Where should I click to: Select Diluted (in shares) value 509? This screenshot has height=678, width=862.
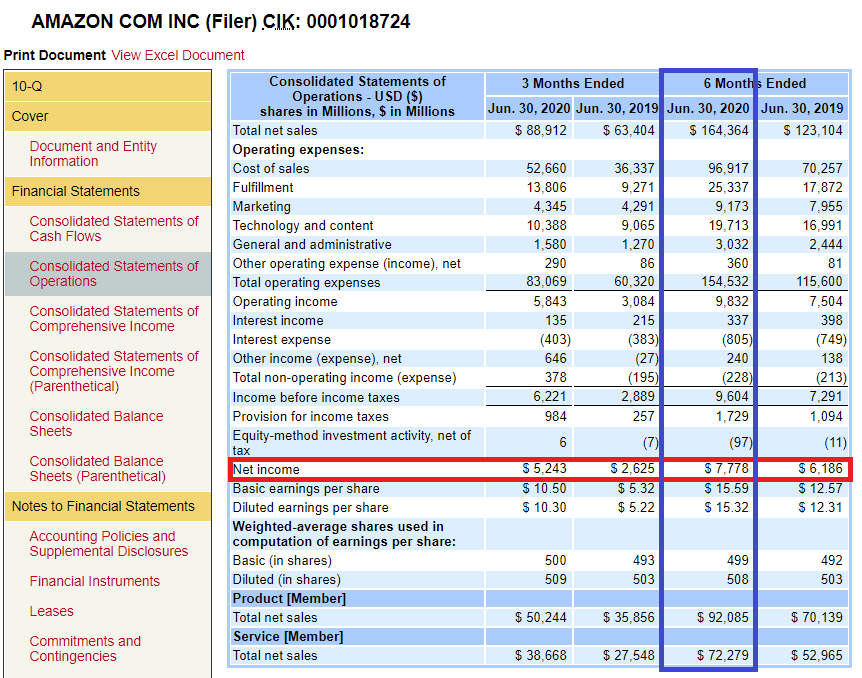pos(555,579)
